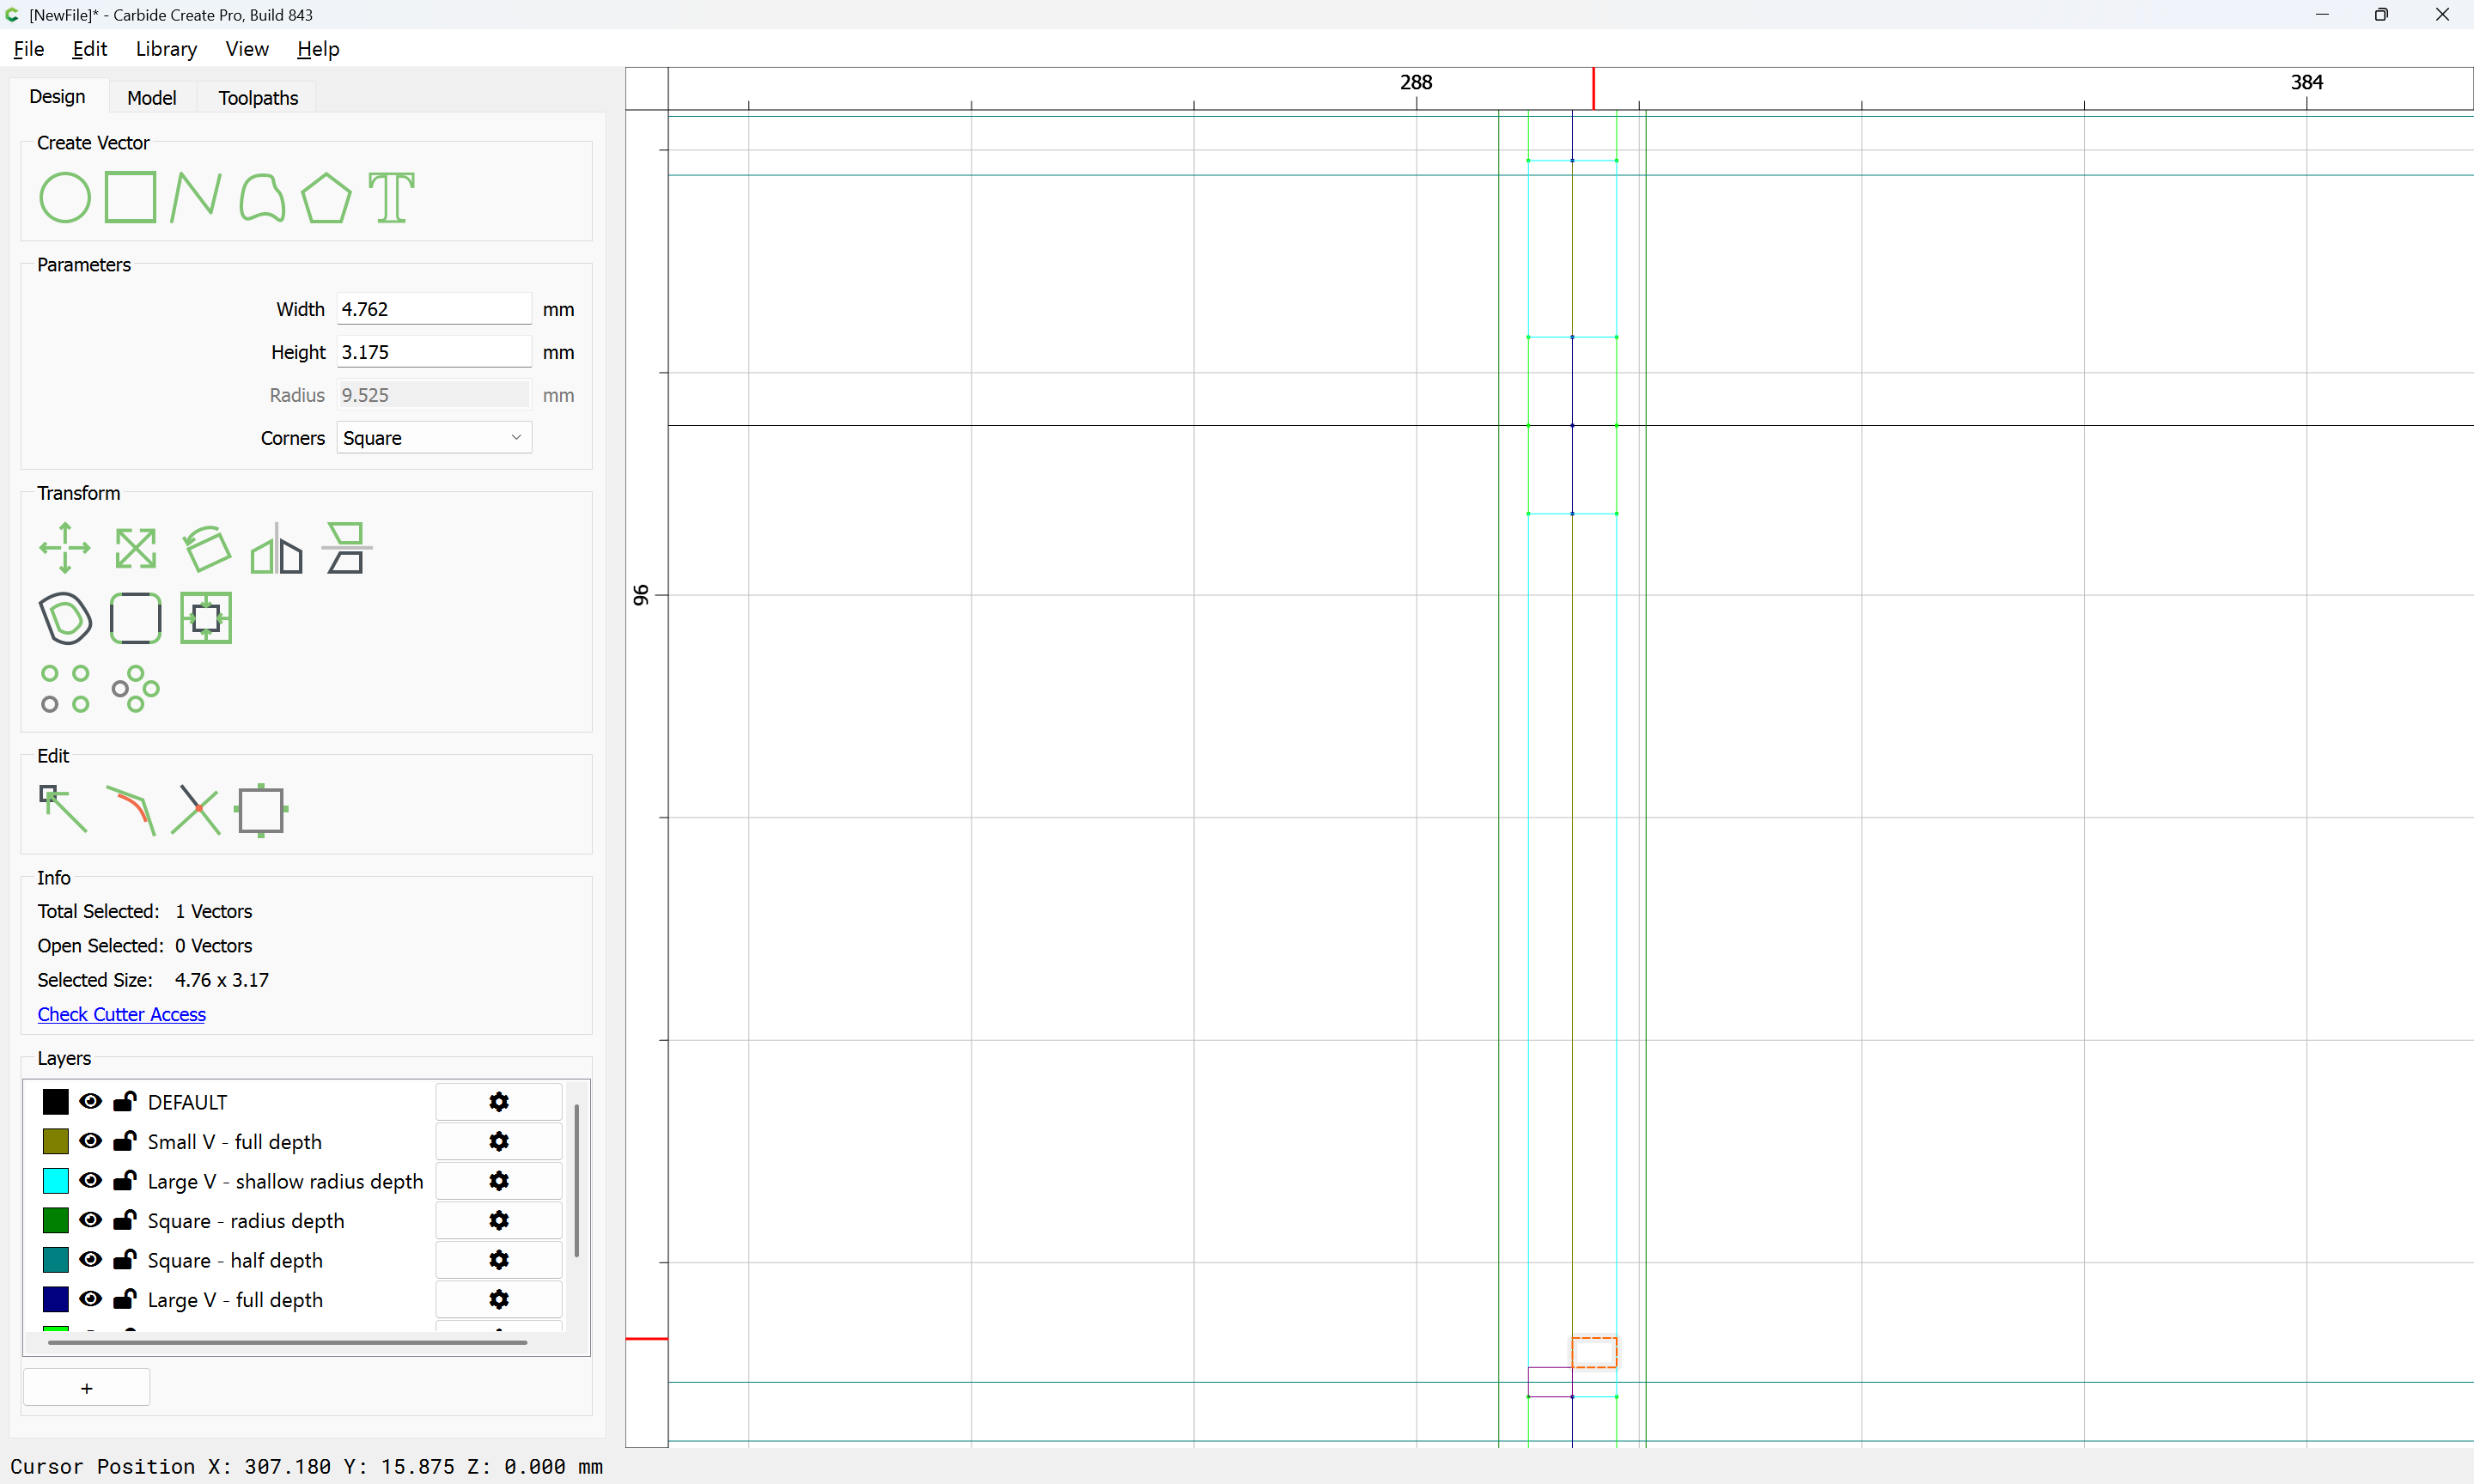Open the Corners dropdown
The width and height of the screenshot is (2474, 1484).
pyautogui.click(x=434, y=438)
